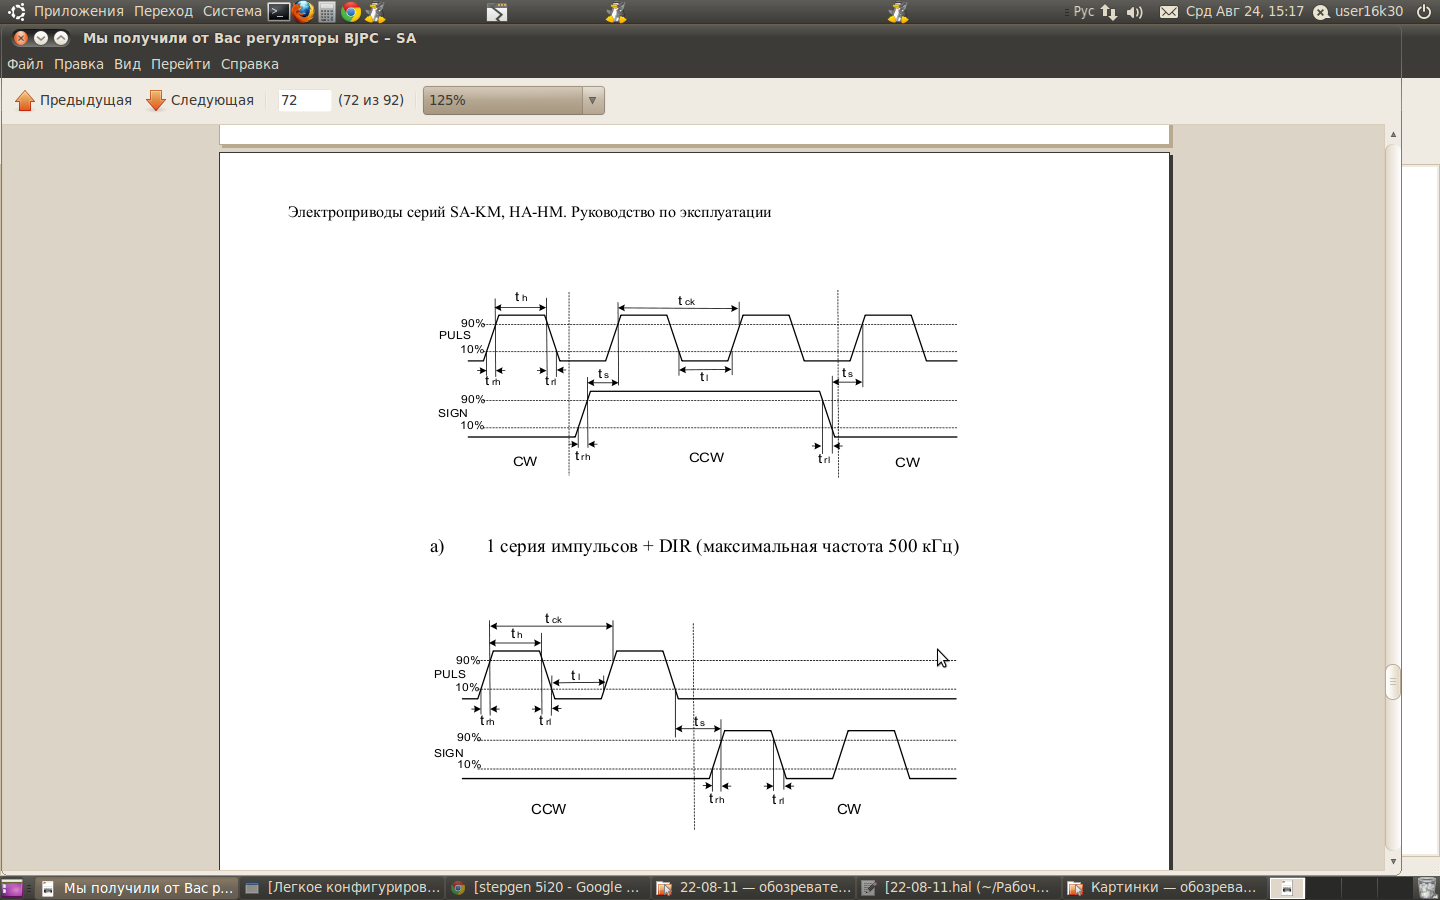This screenshot has height=900, width=1440.
Task: Launch the terminal from the top panel
Action: 279,12
